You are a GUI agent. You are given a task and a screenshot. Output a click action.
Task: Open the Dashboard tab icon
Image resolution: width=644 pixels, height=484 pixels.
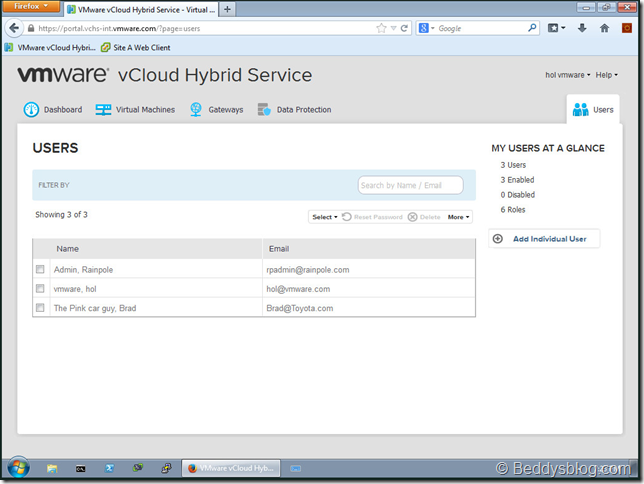click(x=31, y=110)
